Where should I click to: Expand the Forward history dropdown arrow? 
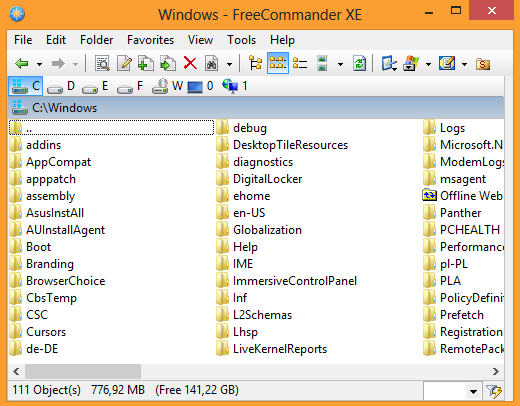[76, 64]
